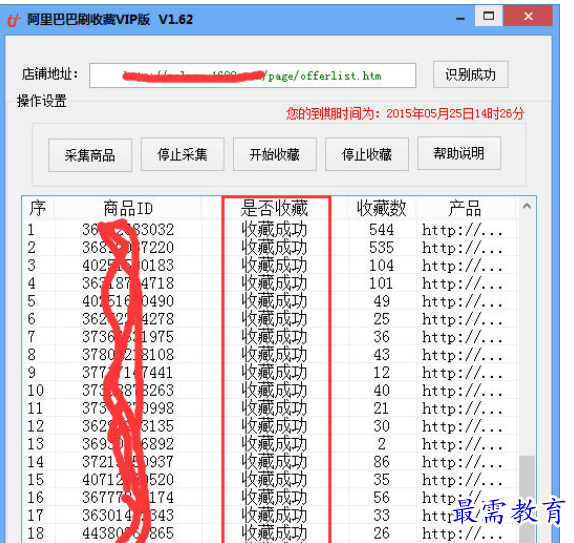This screenshot has width=574, height=543.
Task: Click the 收藏数 value 101
Action: 381,283
